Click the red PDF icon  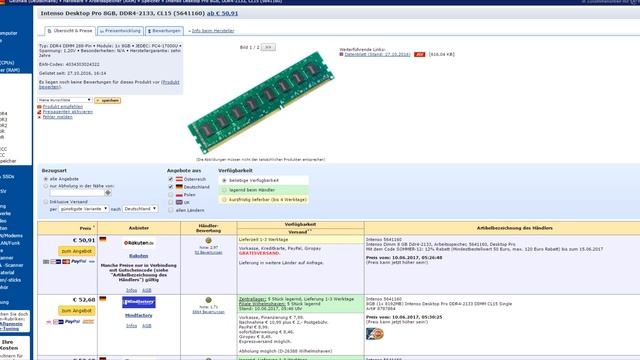420,54
